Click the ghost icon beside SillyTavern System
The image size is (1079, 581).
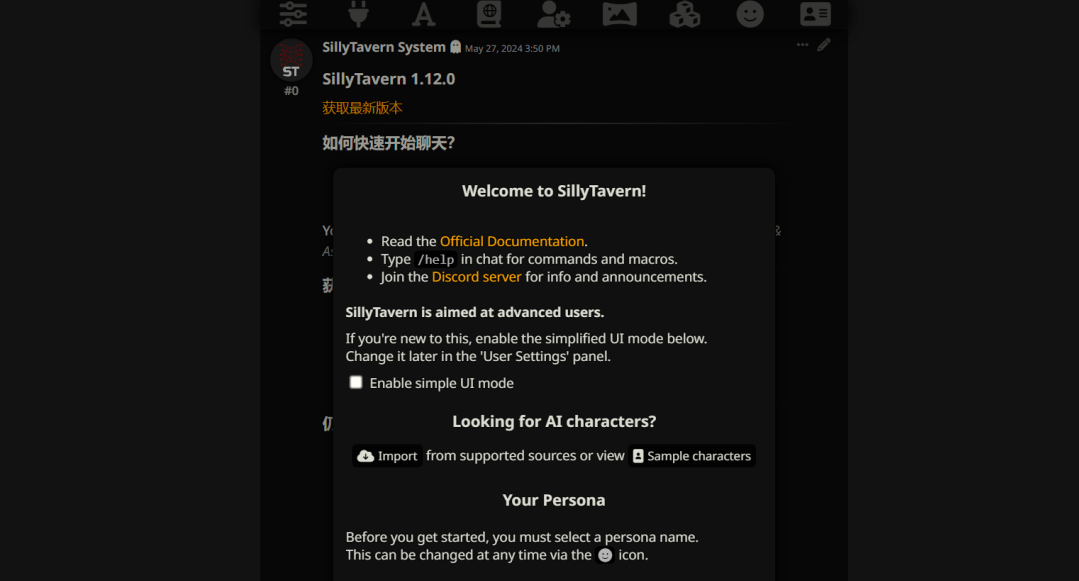pyautogui.click(x=456, y=47)
